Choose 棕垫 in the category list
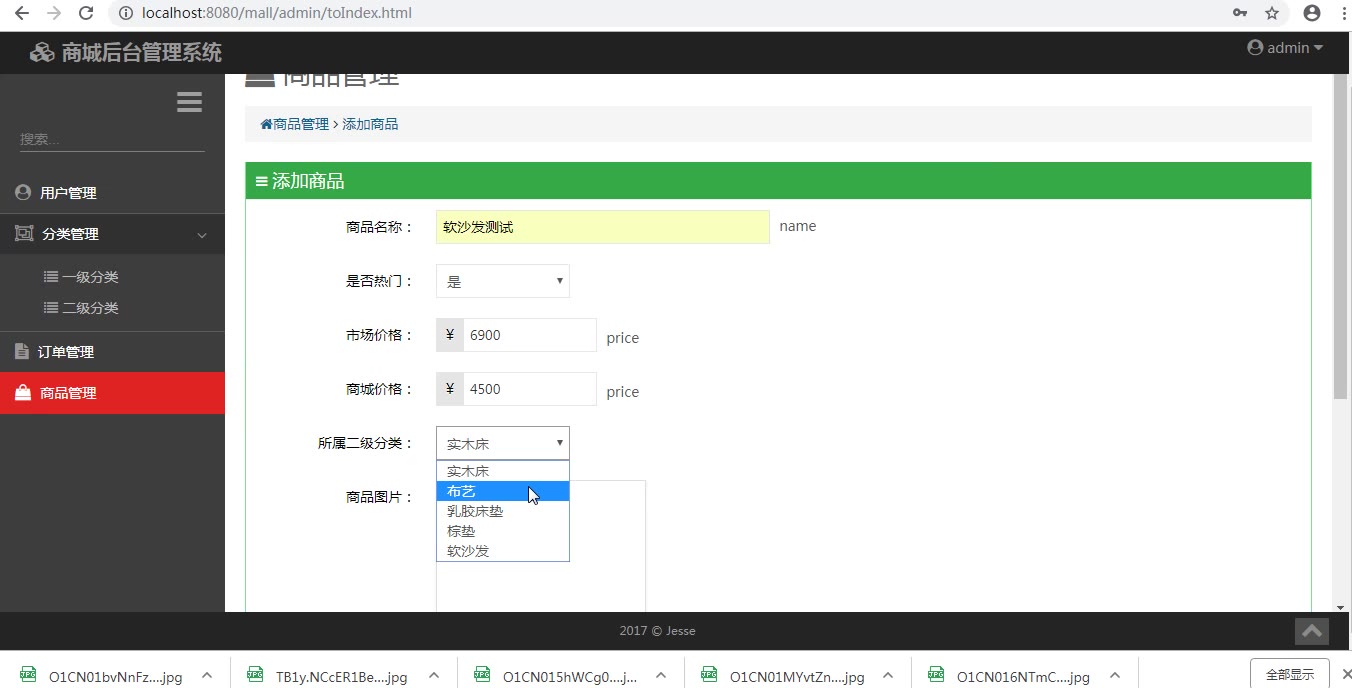 click(x=503, y=531)
